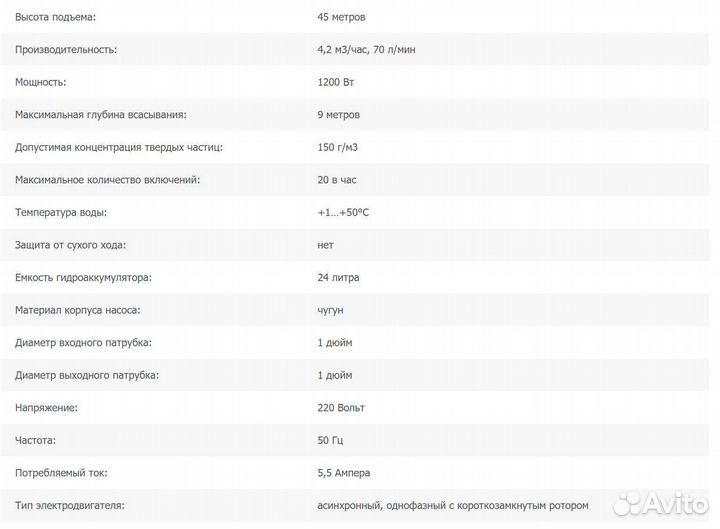
Task: Select the "9 метров" value
Action: [x=338, y=115]
